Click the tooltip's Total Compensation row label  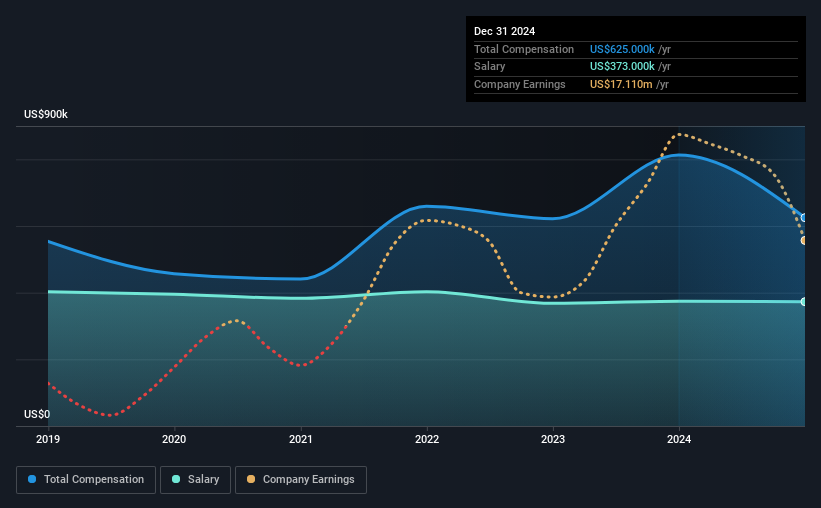524,49
